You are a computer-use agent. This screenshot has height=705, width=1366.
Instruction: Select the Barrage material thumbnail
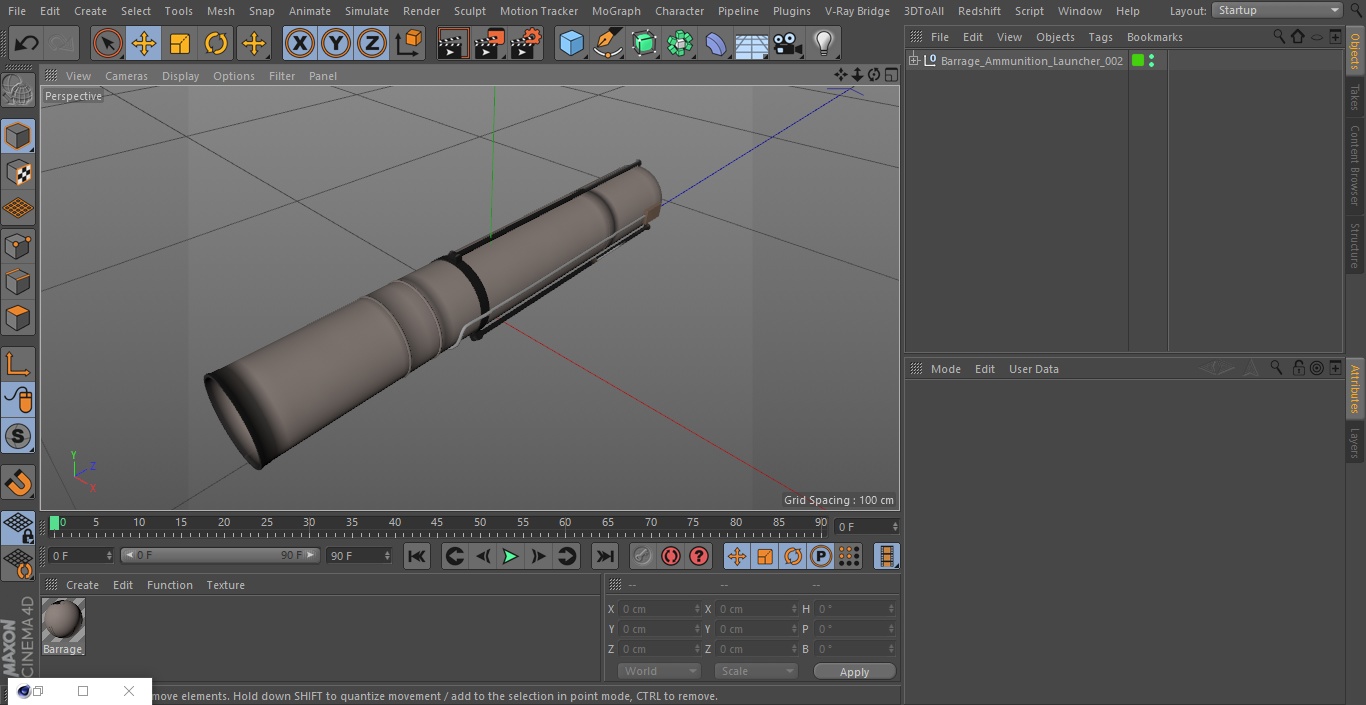pos(63,620)
